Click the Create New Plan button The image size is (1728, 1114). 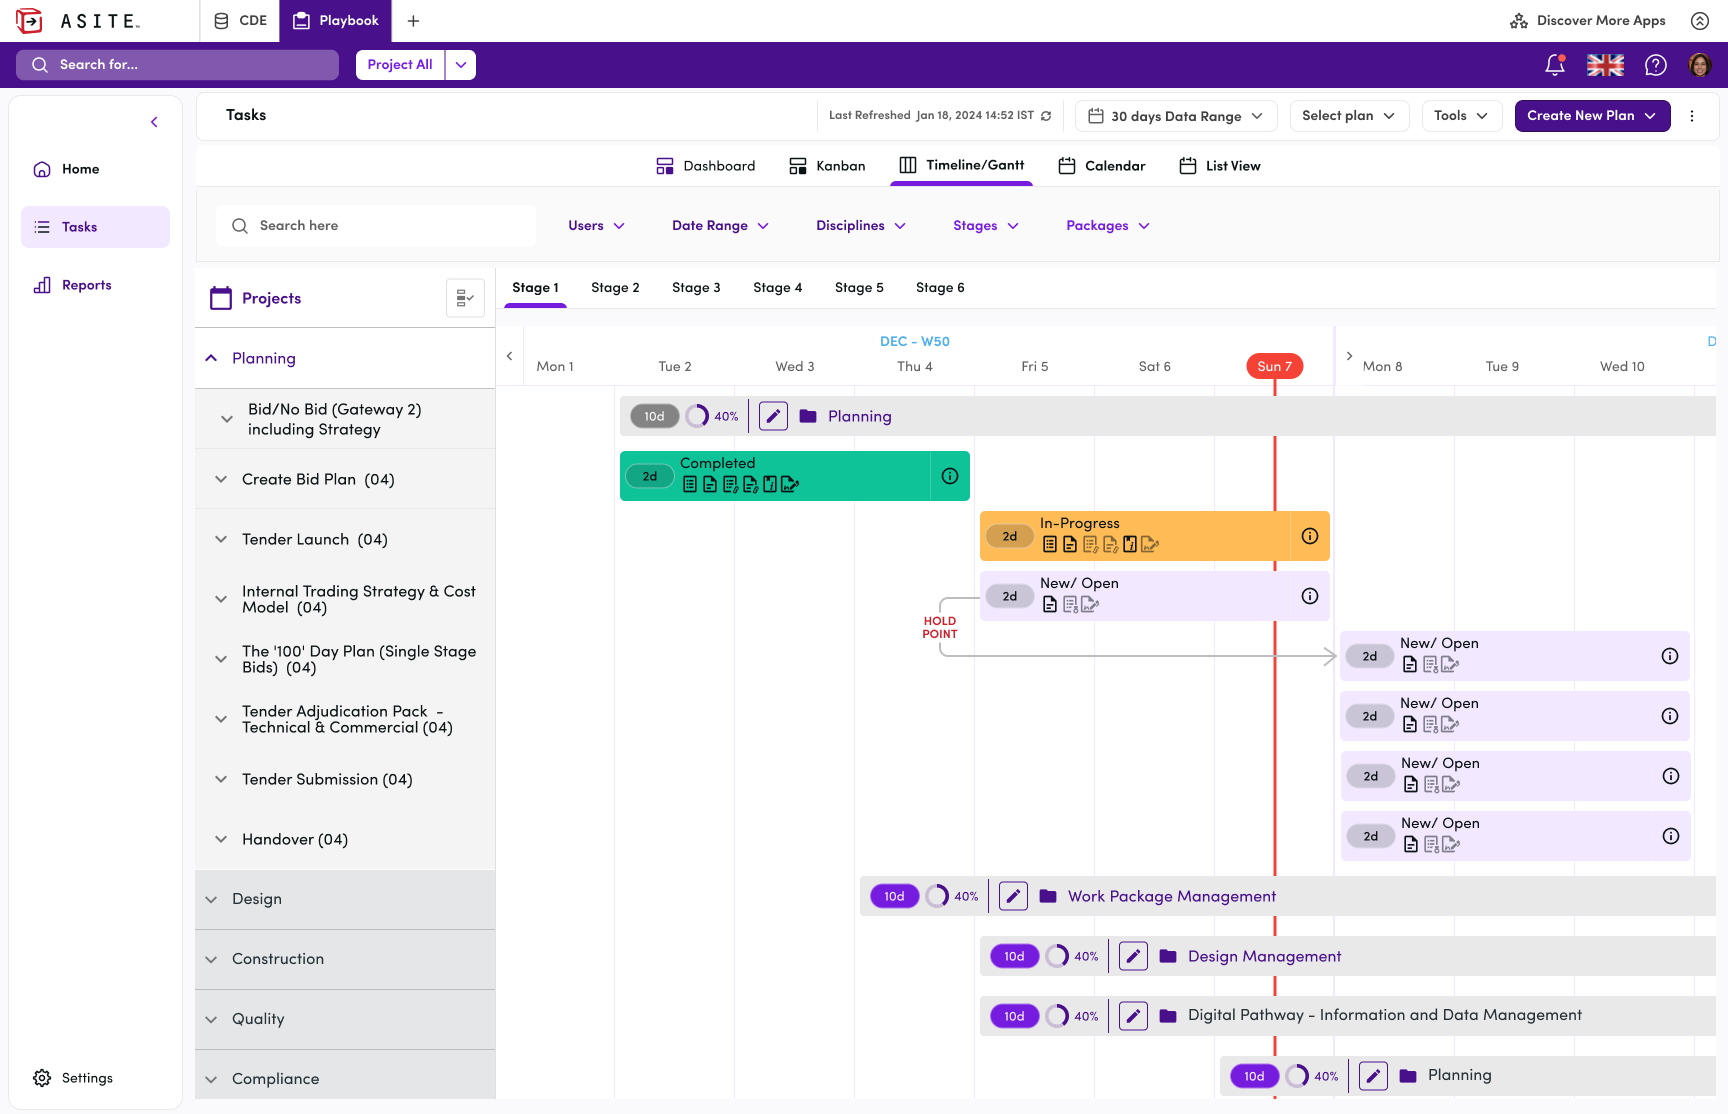tap(1591, 115)
